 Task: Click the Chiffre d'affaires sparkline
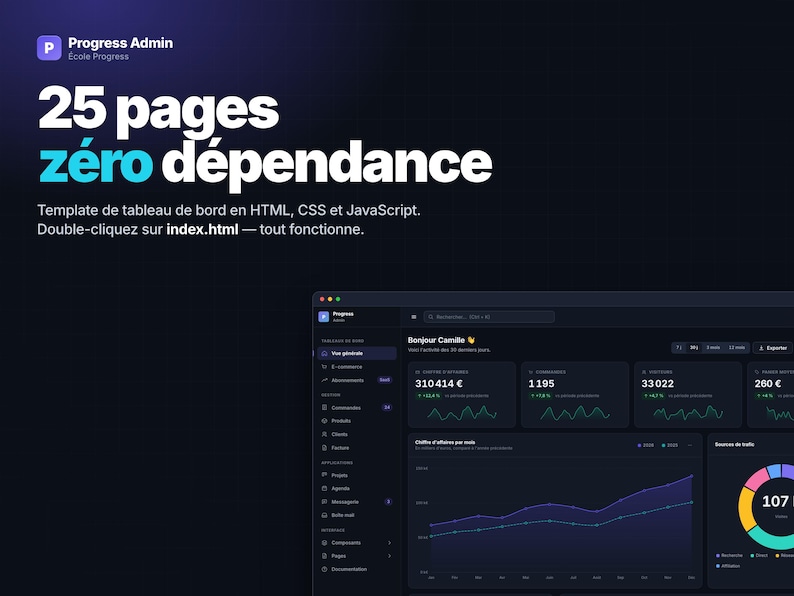point(462,413)
